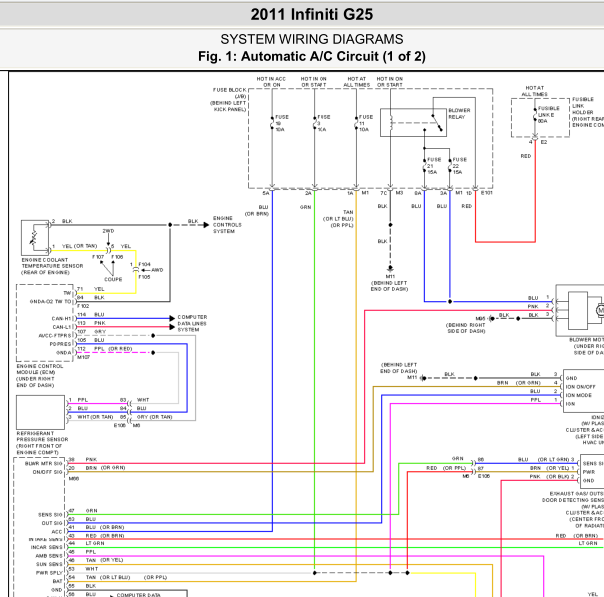The height and width of the screenshot is (597, 604).
Task: Click the 'GRY (OR TAN)' wire label
Action: [x=154, y=417]
